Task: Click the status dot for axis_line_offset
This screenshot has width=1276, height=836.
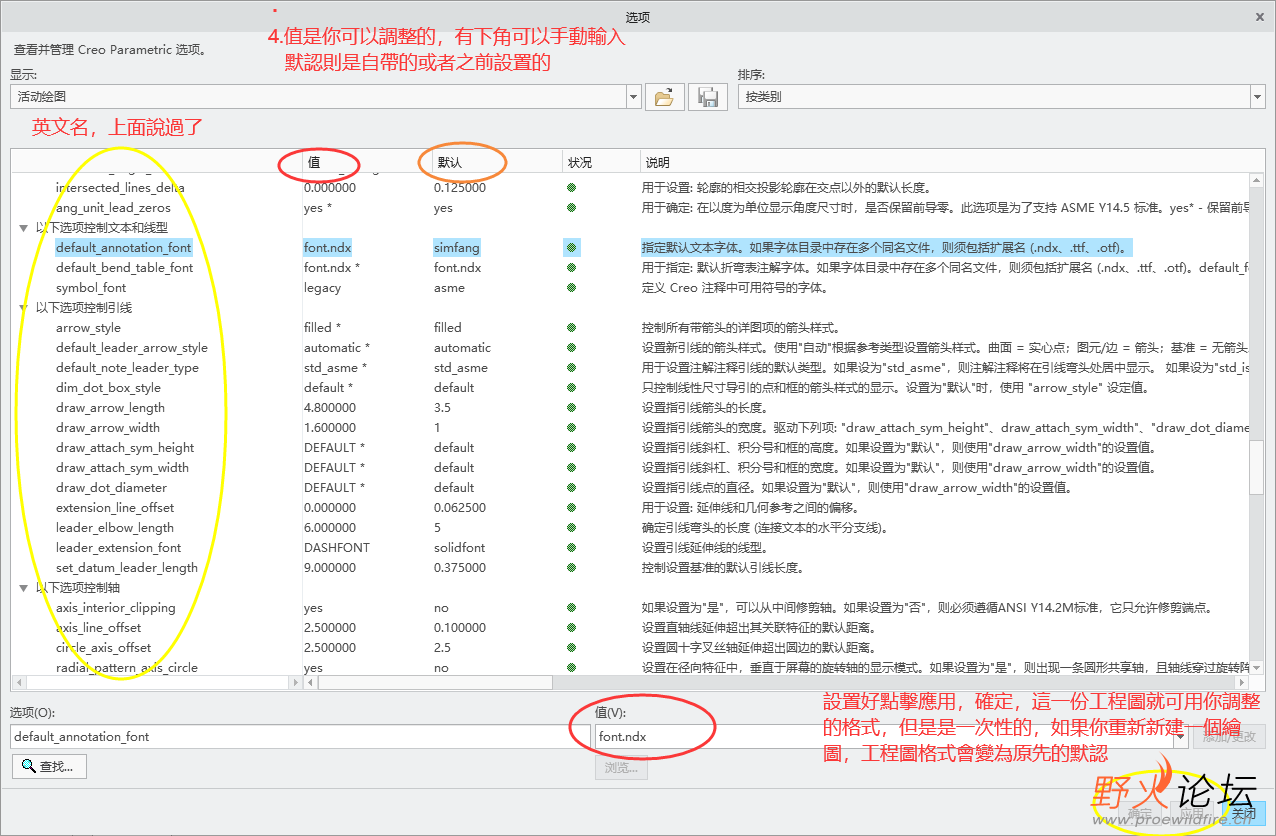Action: (571, 628)
